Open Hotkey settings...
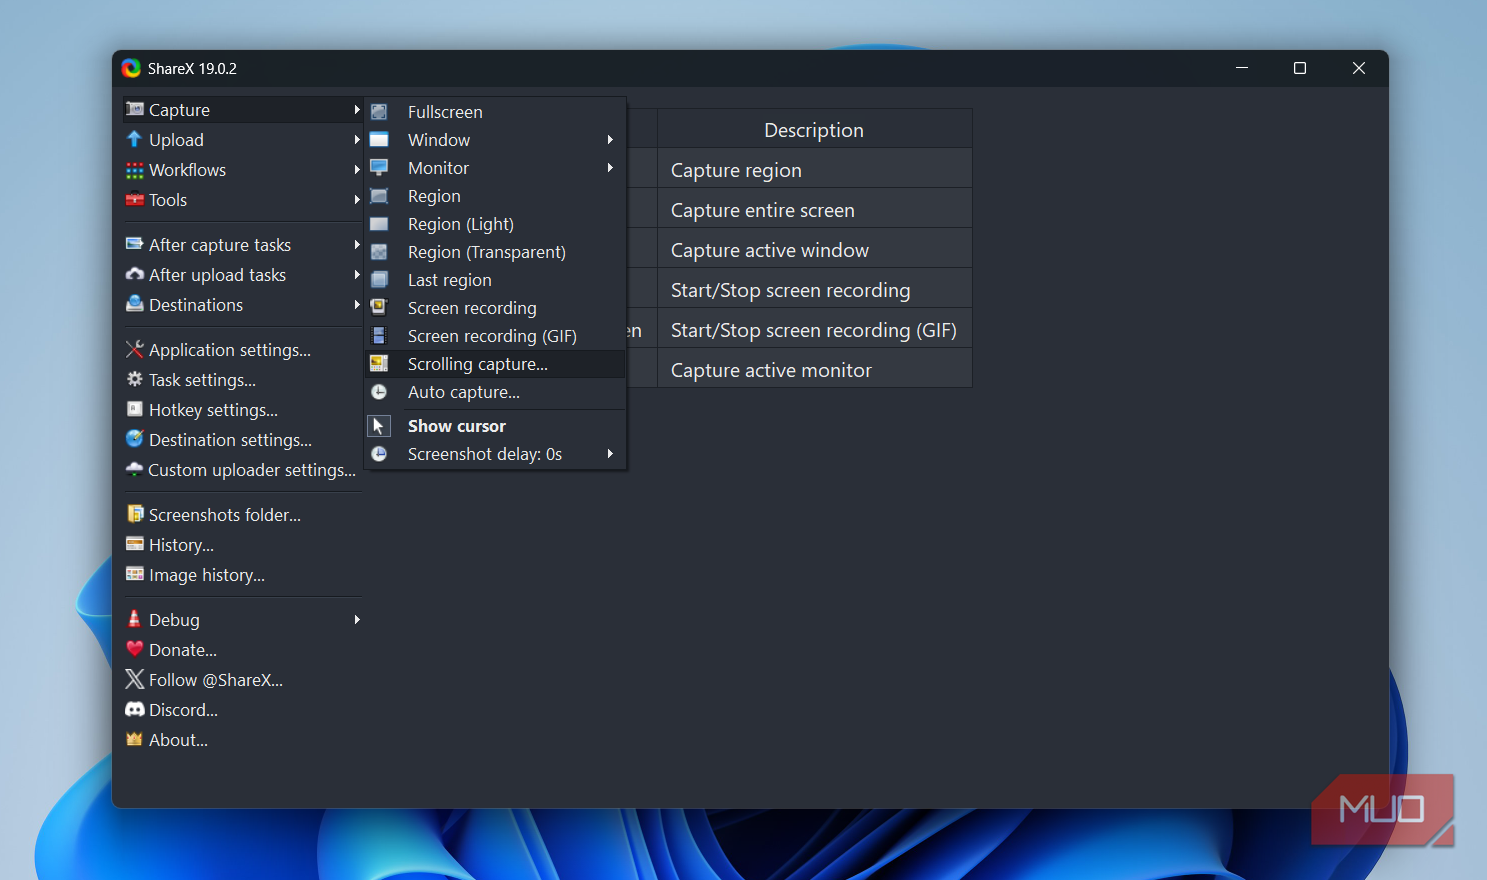This screenshot has width=1487, height=880. (x=242, y=410)
